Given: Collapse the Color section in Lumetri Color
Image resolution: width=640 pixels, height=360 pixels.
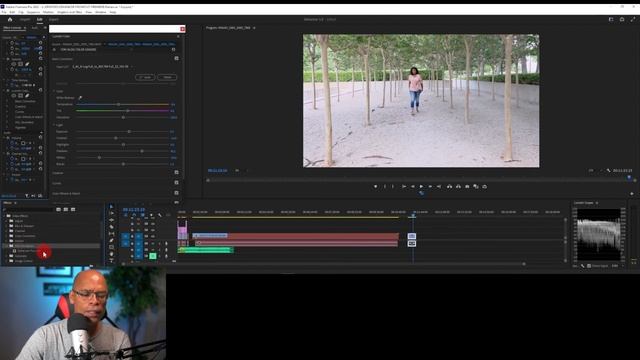Looking at the screenshot, I should (54, 91).
